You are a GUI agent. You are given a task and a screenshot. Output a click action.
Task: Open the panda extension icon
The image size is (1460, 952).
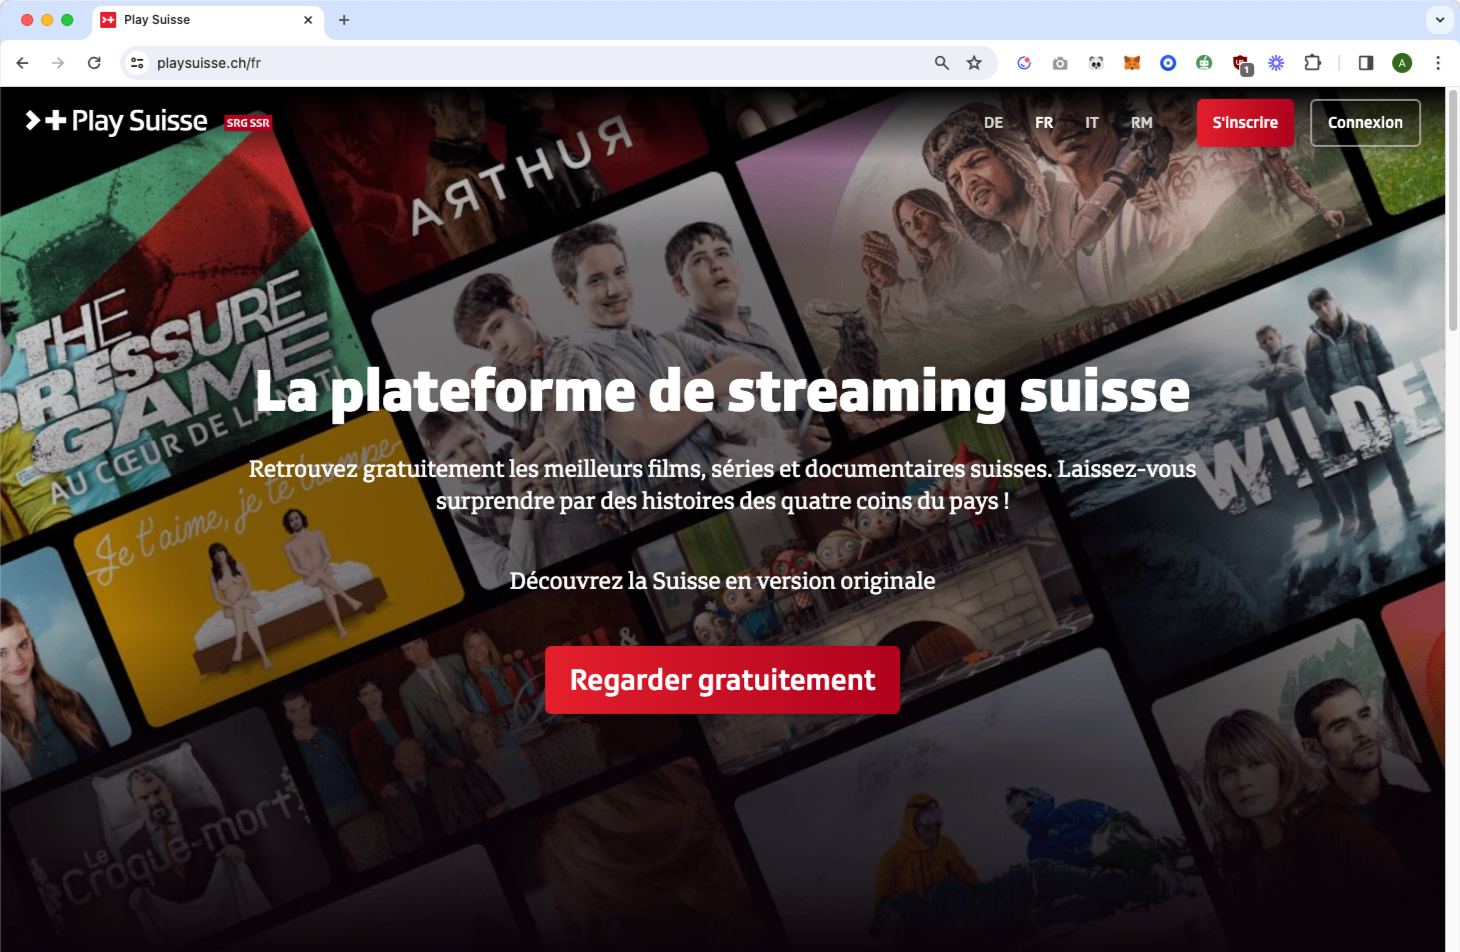click(x=1096, y=63)
